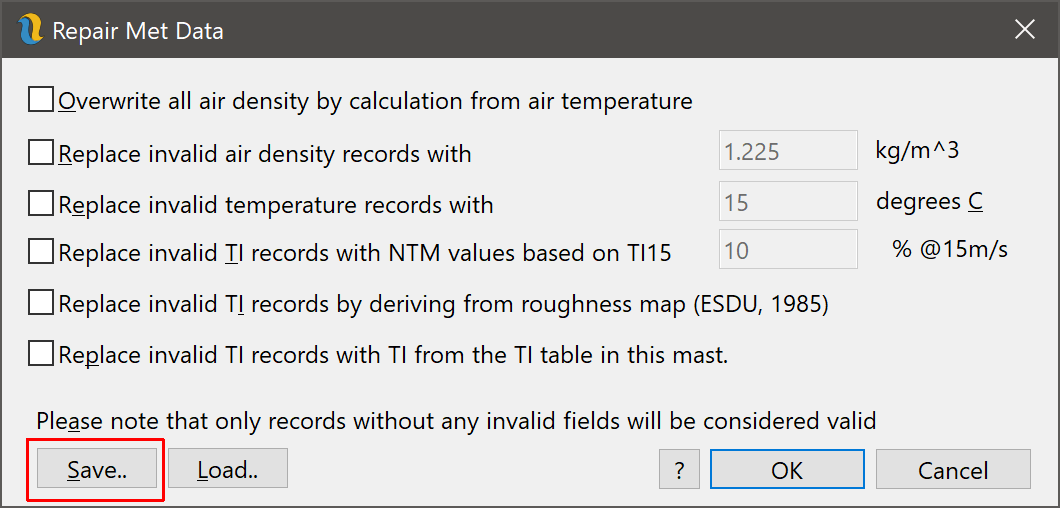Click the temperature field showing 15
1060x508 pixels.
[788, 201]
